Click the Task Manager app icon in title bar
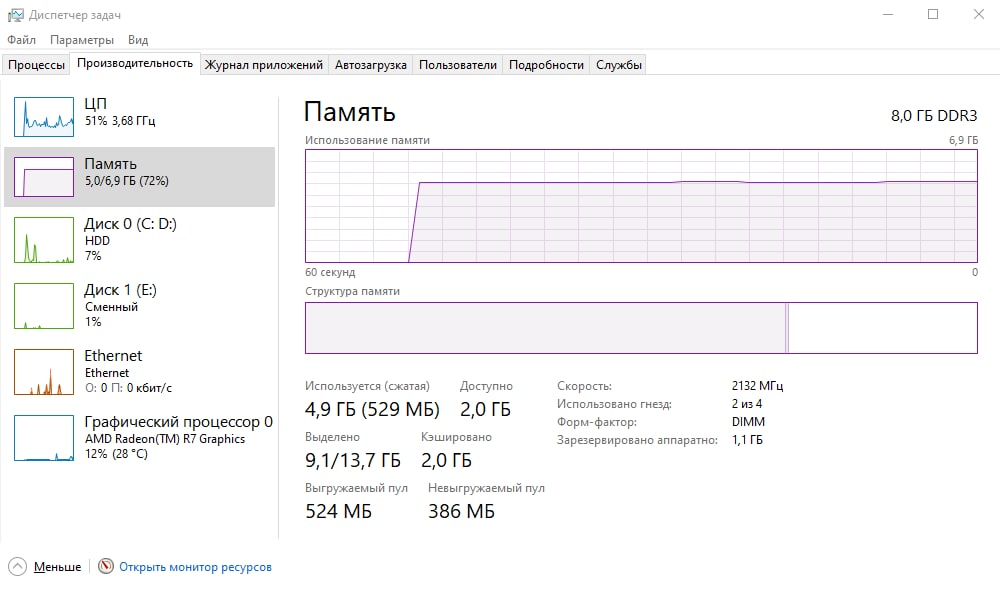 14,15
